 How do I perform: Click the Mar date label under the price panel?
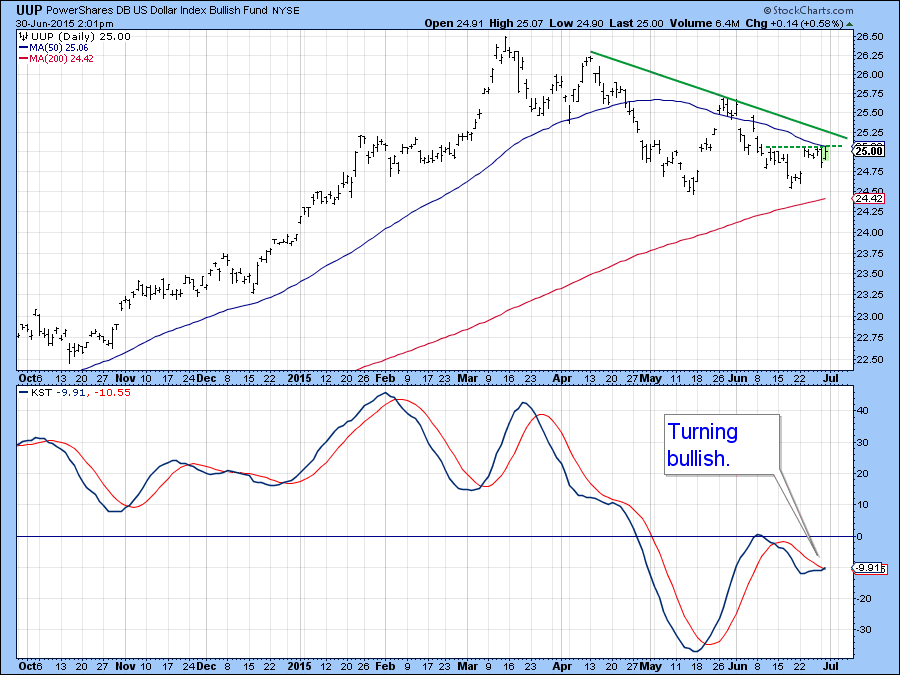coord(468,378)
